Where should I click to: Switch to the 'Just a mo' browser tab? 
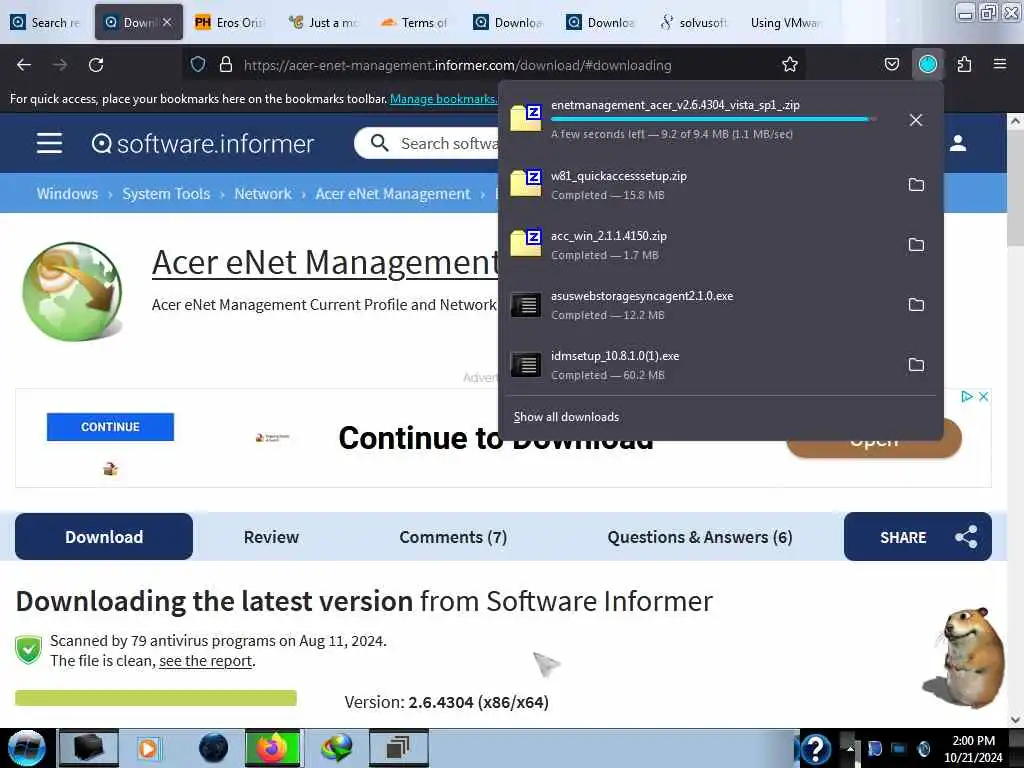tap(324, 22)
